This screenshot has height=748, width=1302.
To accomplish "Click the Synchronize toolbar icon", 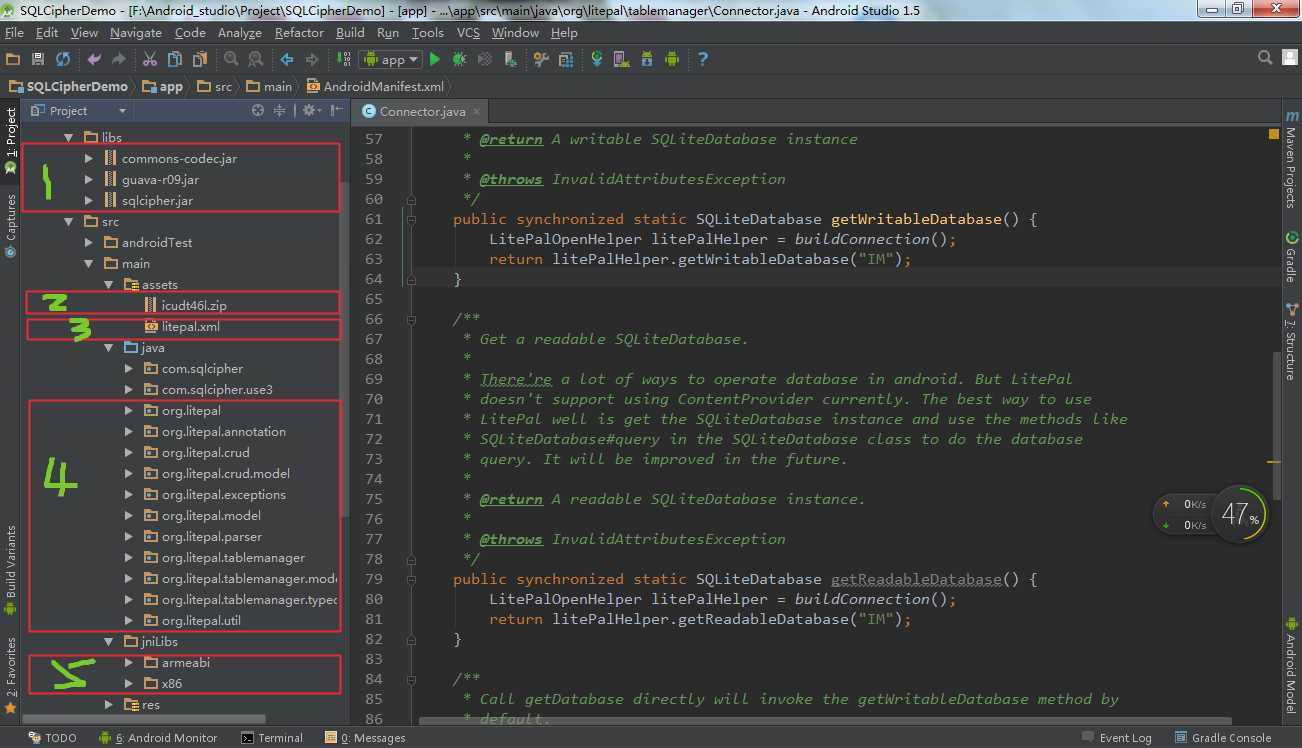I will [63, 60].
